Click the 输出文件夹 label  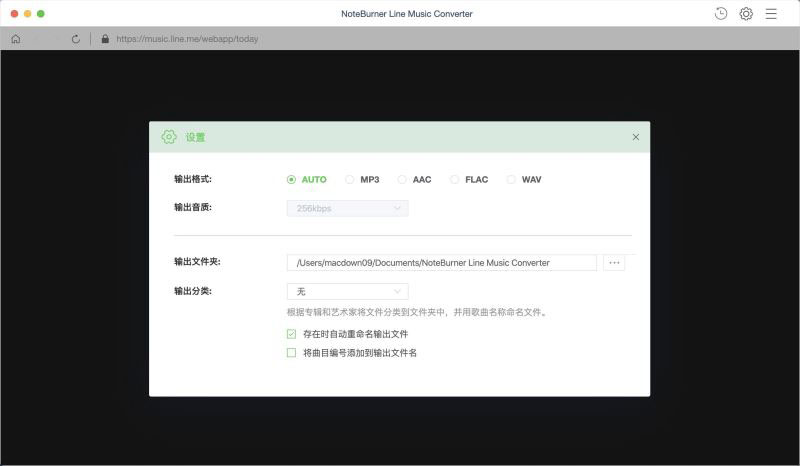(x=197, y=262)
